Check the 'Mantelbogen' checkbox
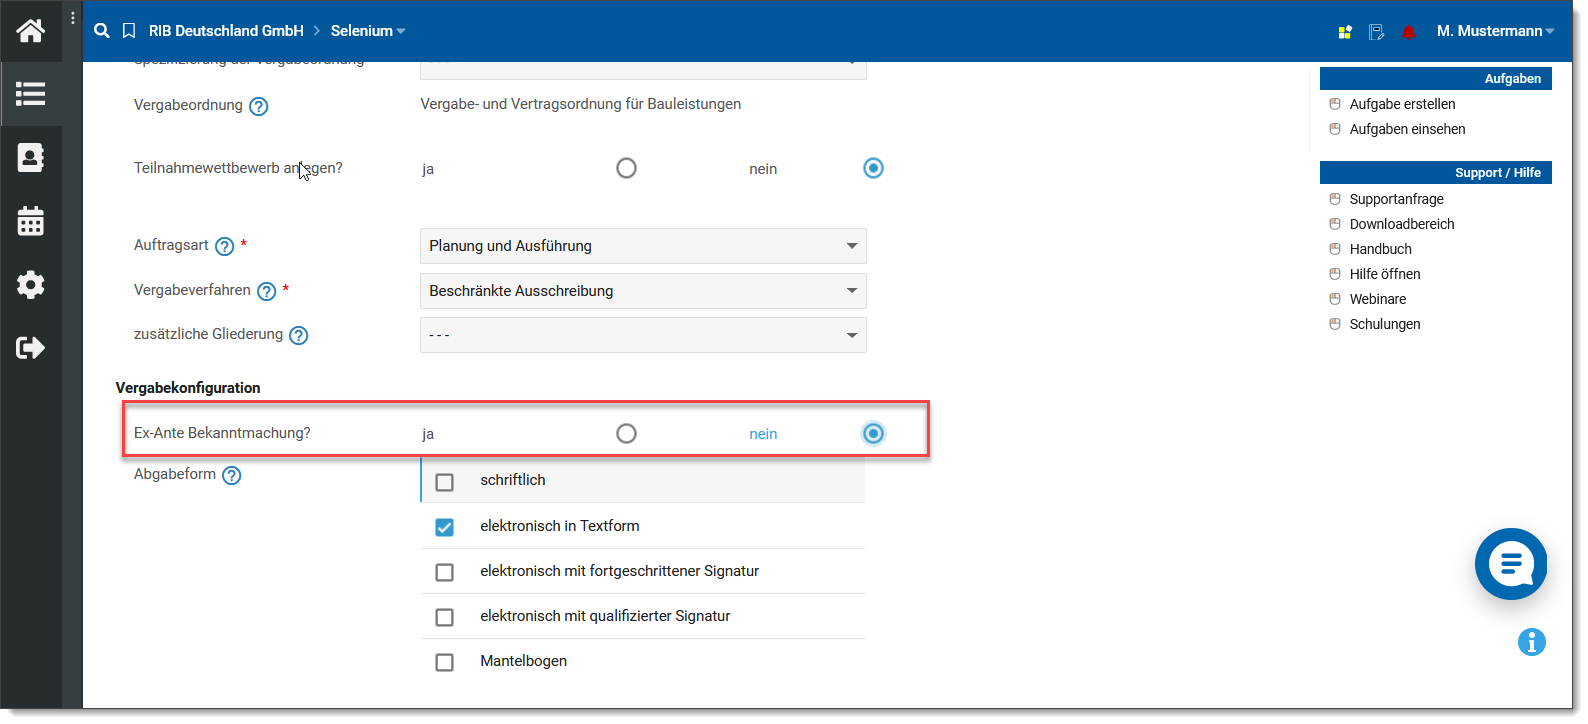 (445, 662)
